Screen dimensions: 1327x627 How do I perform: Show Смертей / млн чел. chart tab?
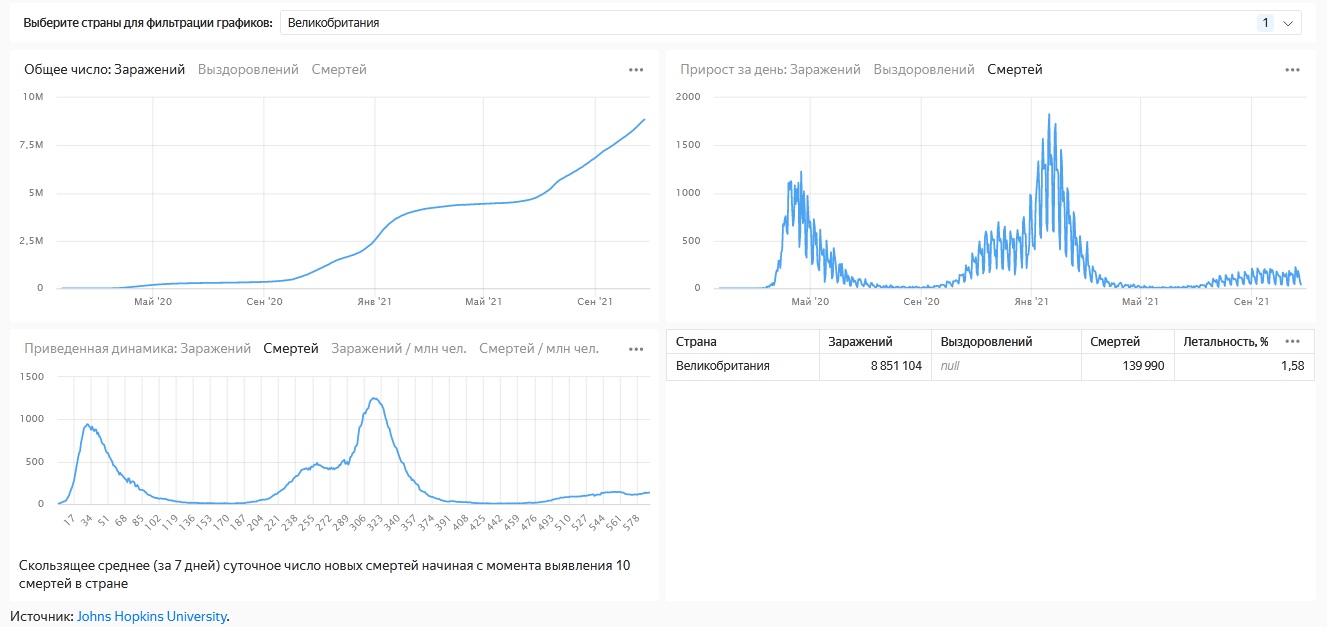click(539, 349)
